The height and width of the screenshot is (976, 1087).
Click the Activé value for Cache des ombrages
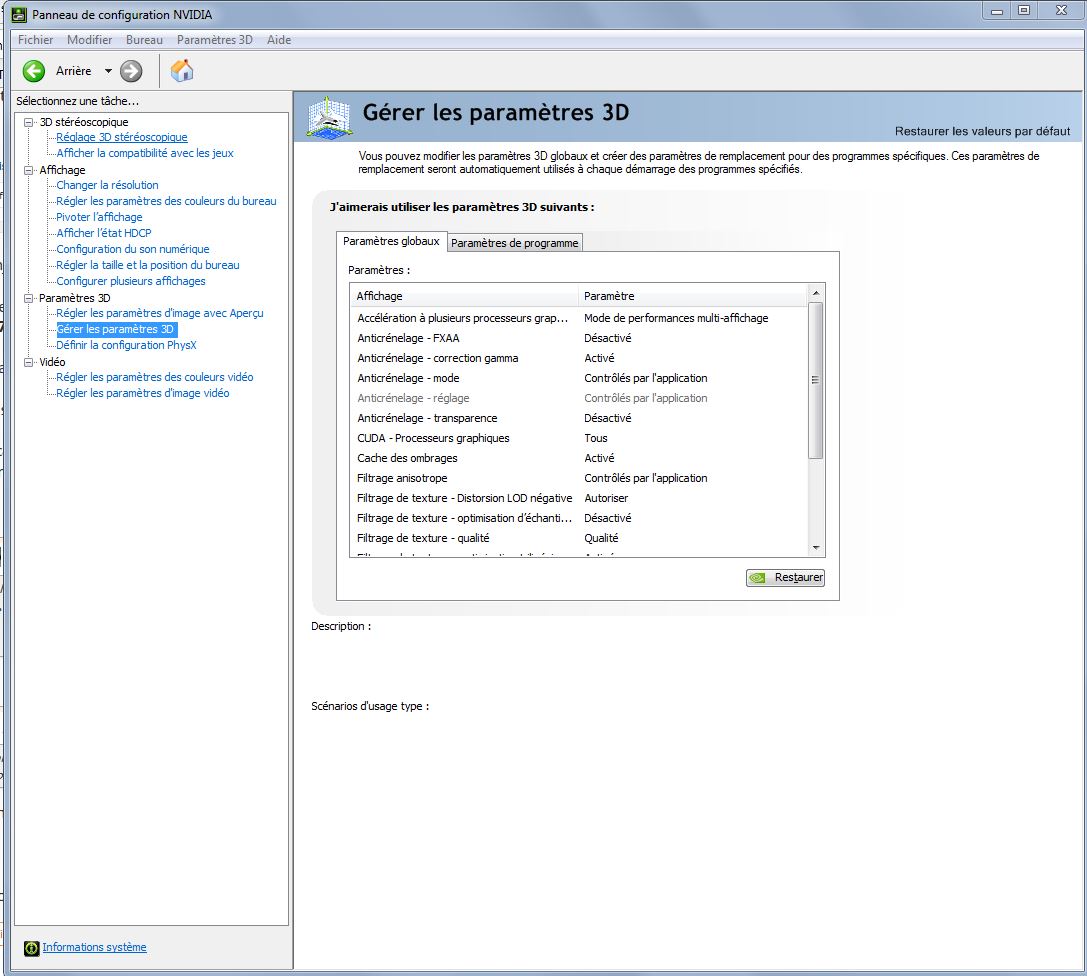[x=599, y=458]
